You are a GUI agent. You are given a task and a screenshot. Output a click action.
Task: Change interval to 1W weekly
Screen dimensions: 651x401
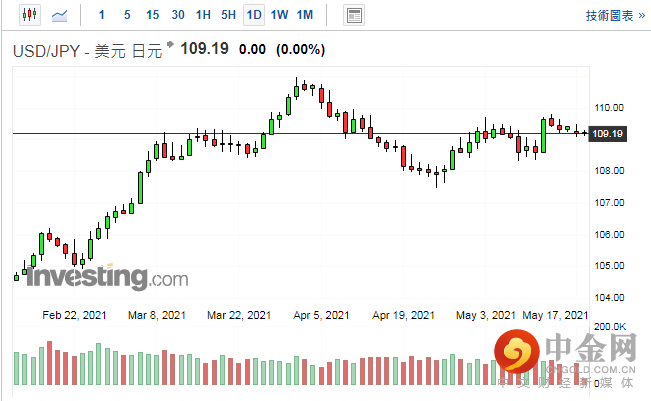(x=279, y=15)
